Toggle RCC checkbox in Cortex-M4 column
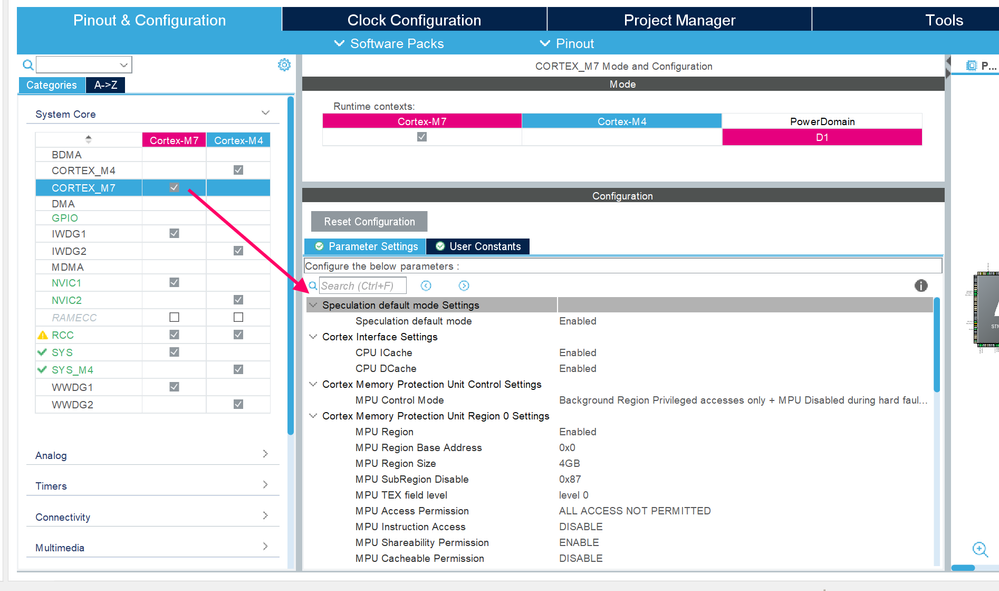Viewport: 999px width, 591px height. pyautogui.click(x=238, y=334)
